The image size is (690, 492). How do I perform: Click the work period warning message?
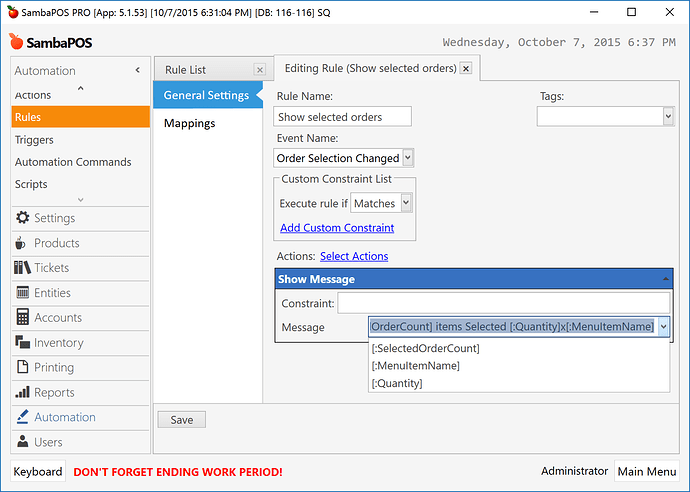(178, 472)
